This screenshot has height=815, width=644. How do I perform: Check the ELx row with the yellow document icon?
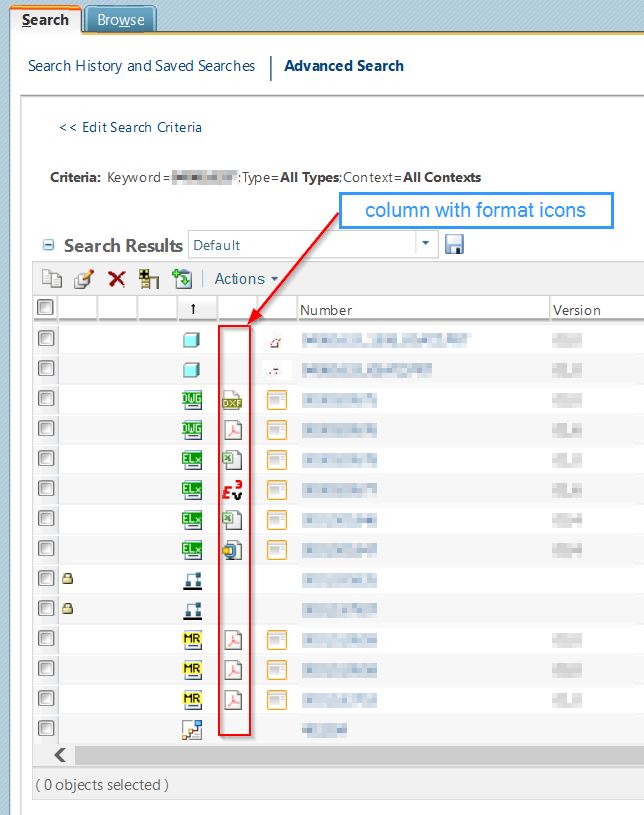46,548
